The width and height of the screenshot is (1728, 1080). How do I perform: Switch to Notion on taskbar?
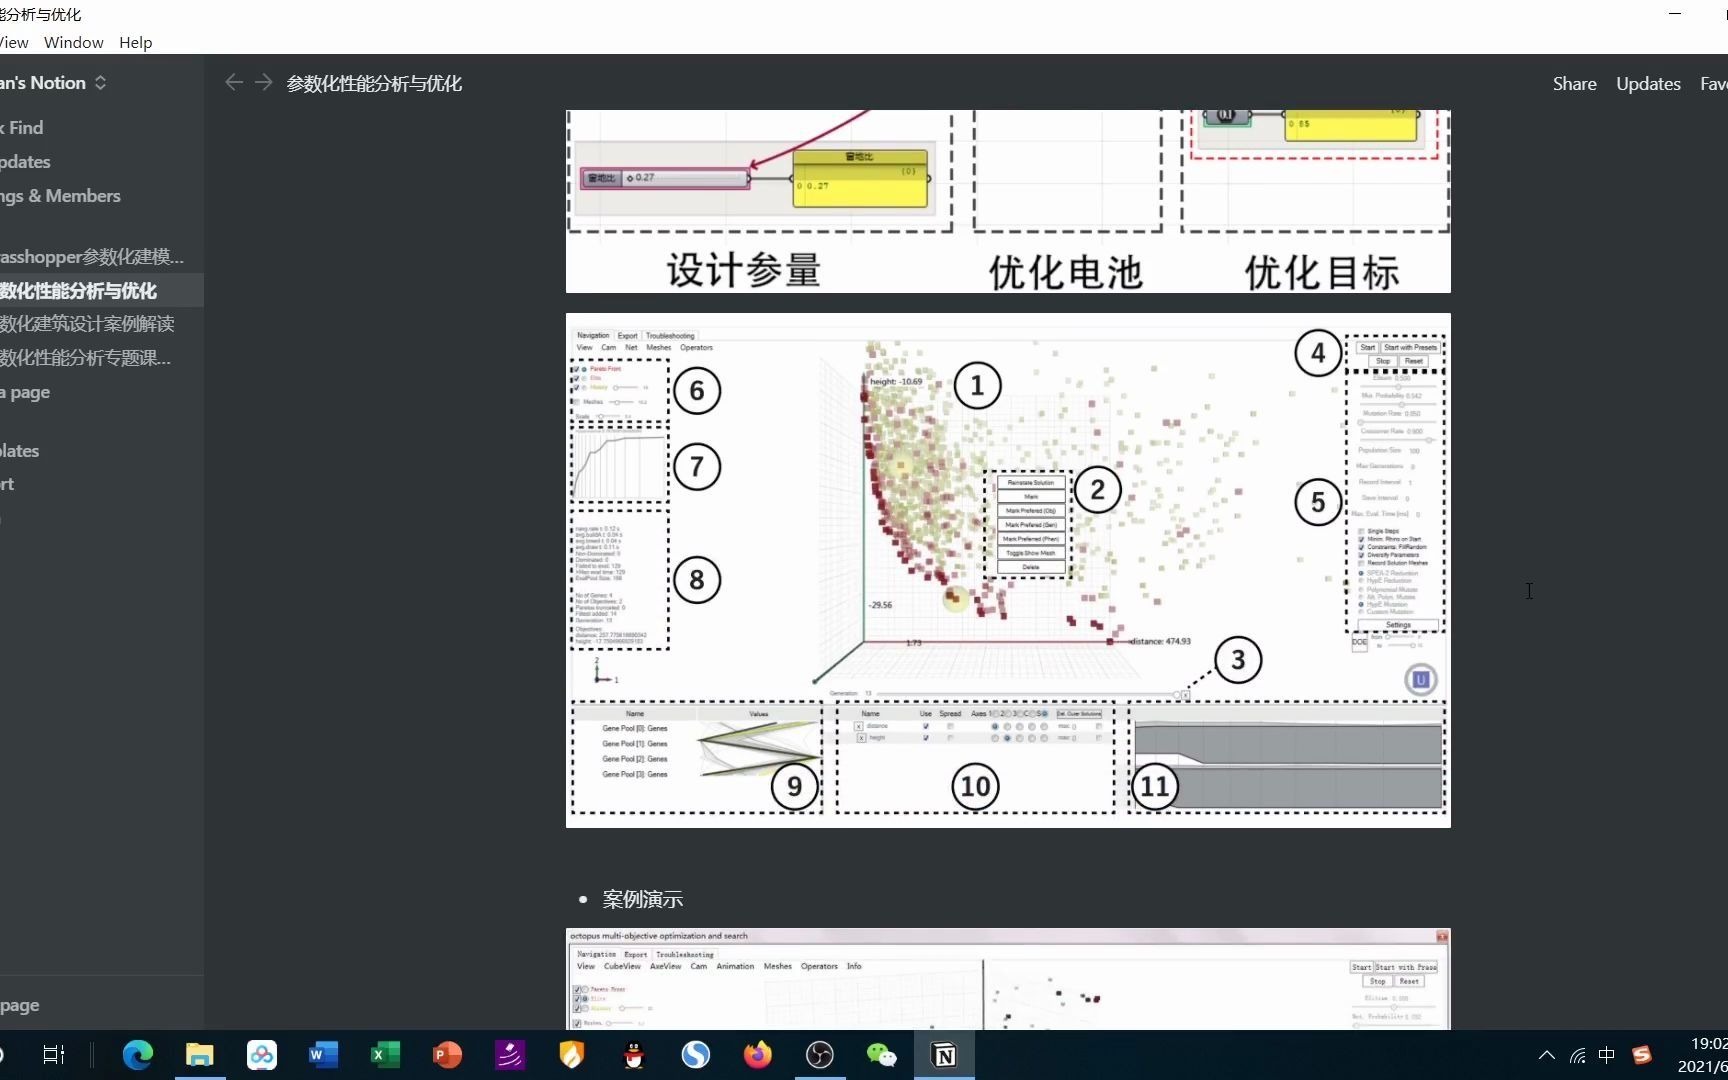tap(944, 1055)
